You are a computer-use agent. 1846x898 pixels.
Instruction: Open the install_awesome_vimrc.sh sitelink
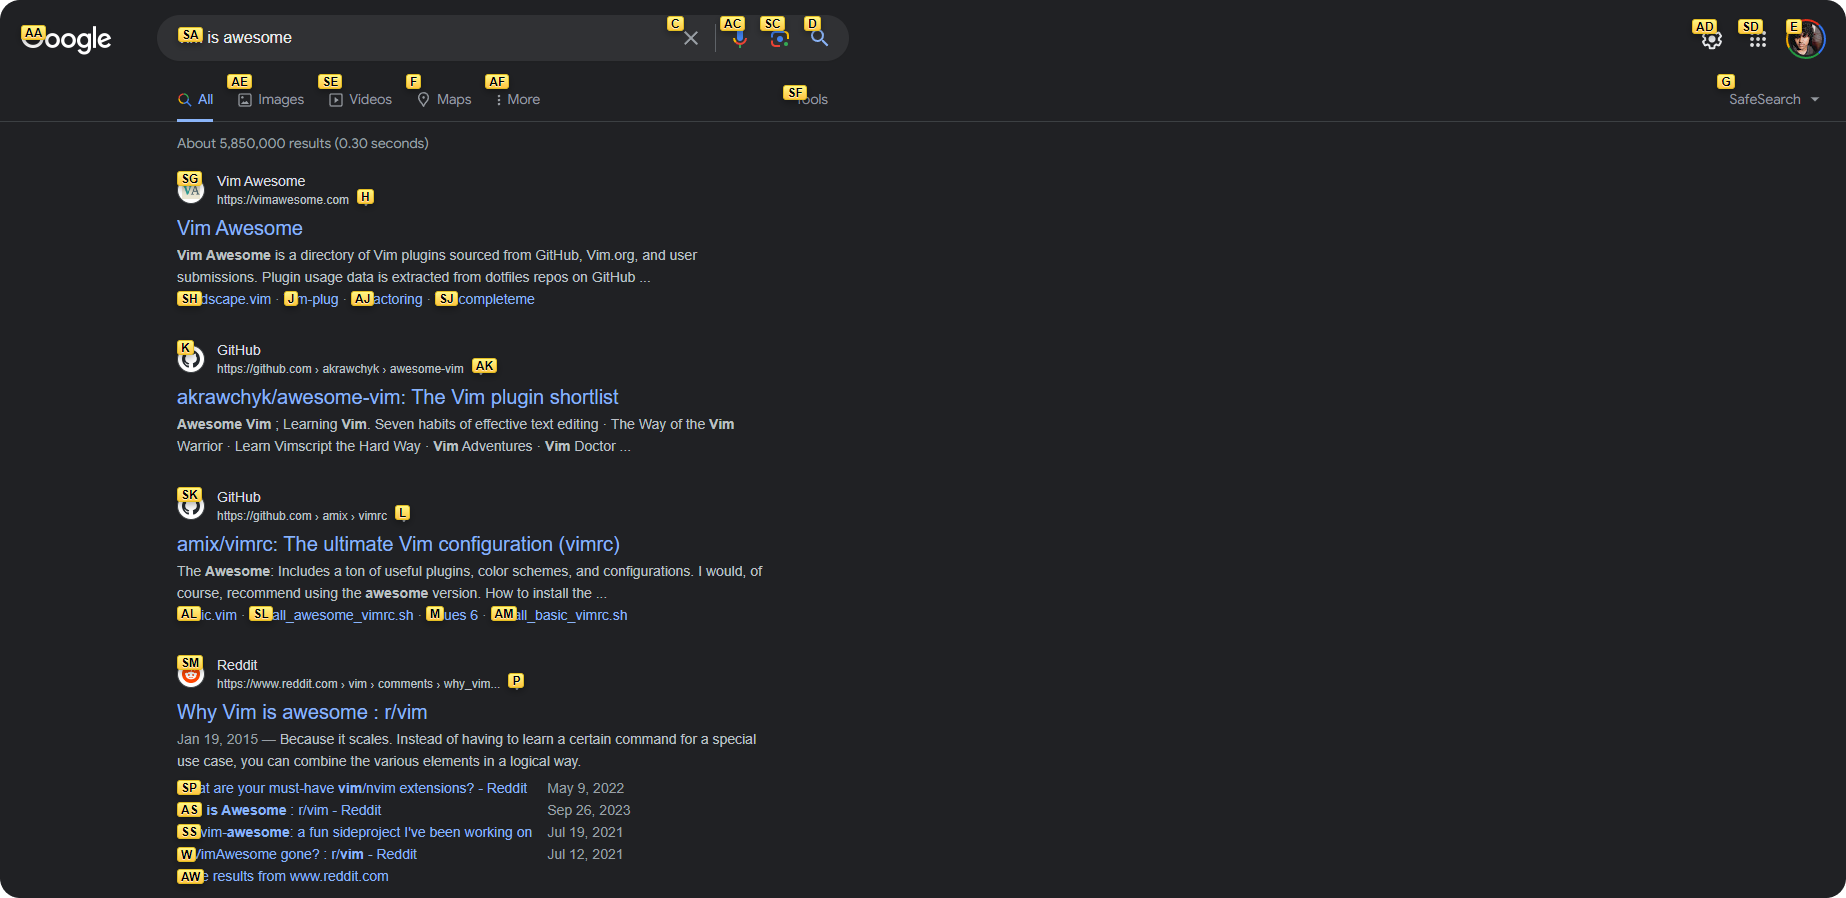coord(331,615)
